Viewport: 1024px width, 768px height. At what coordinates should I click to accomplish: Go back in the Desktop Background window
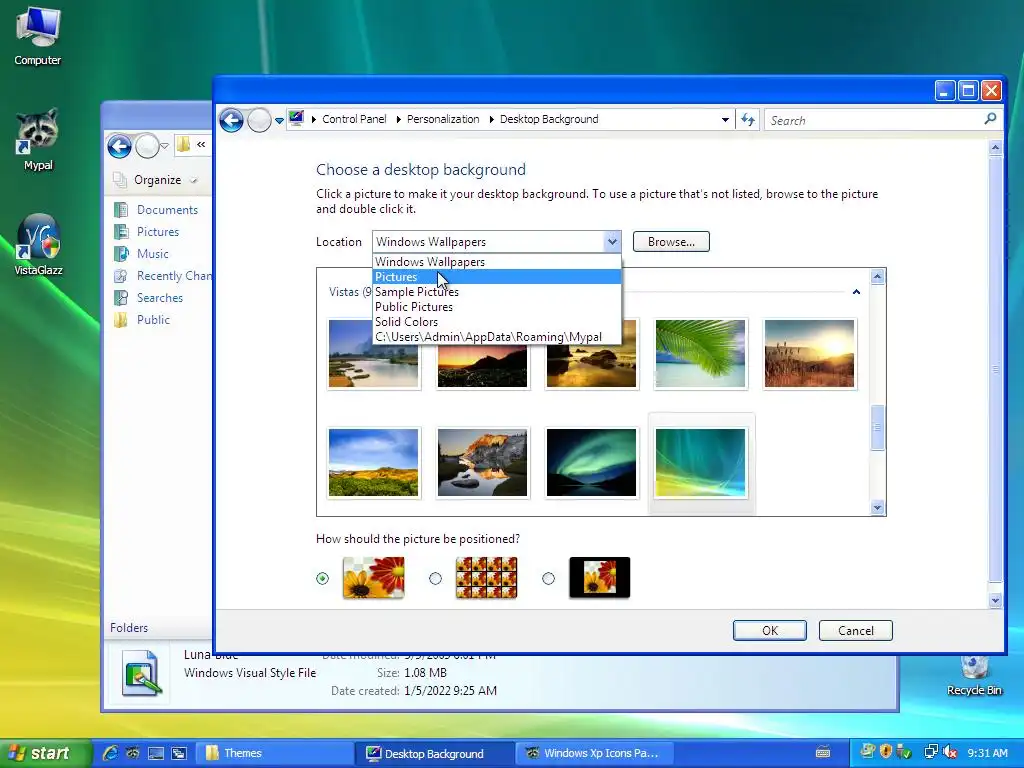[231, 120]
